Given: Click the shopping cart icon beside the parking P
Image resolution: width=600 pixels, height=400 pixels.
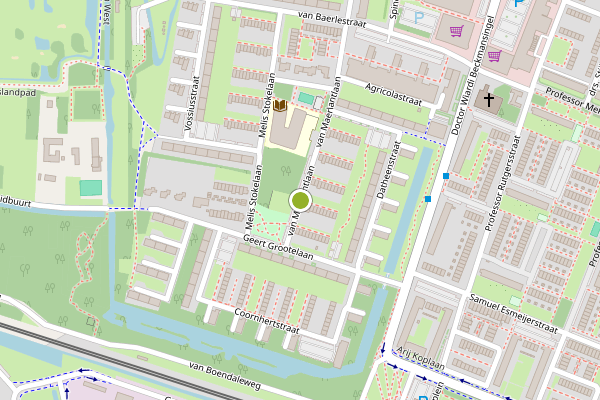Looking at the screenshot, I should point(457,30).
